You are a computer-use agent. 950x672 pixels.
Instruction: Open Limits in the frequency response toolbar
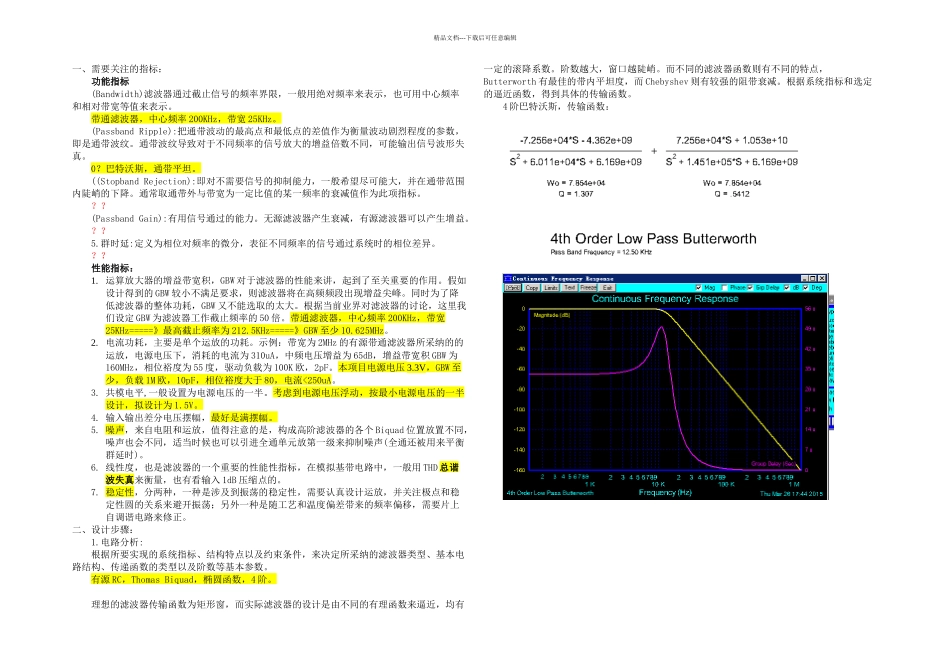[x=551, y=288]
